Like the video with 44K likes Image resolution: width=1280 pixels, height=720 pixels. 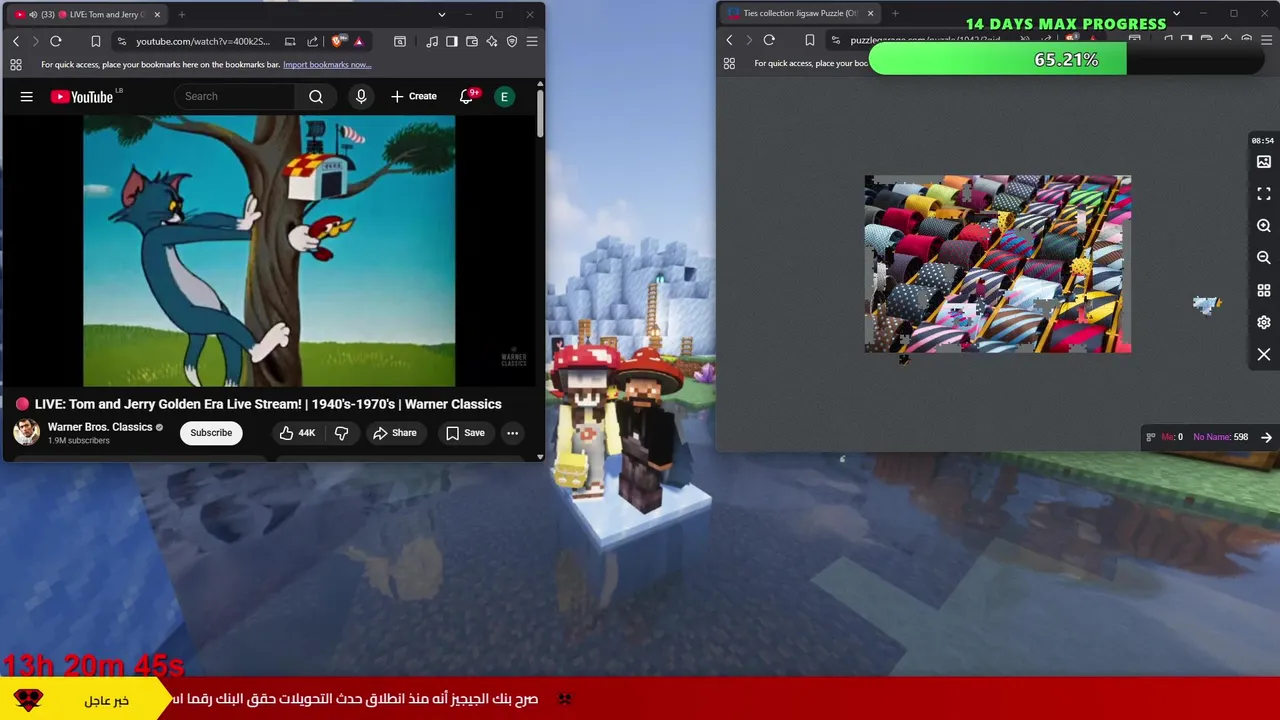(x=297, y=433)
